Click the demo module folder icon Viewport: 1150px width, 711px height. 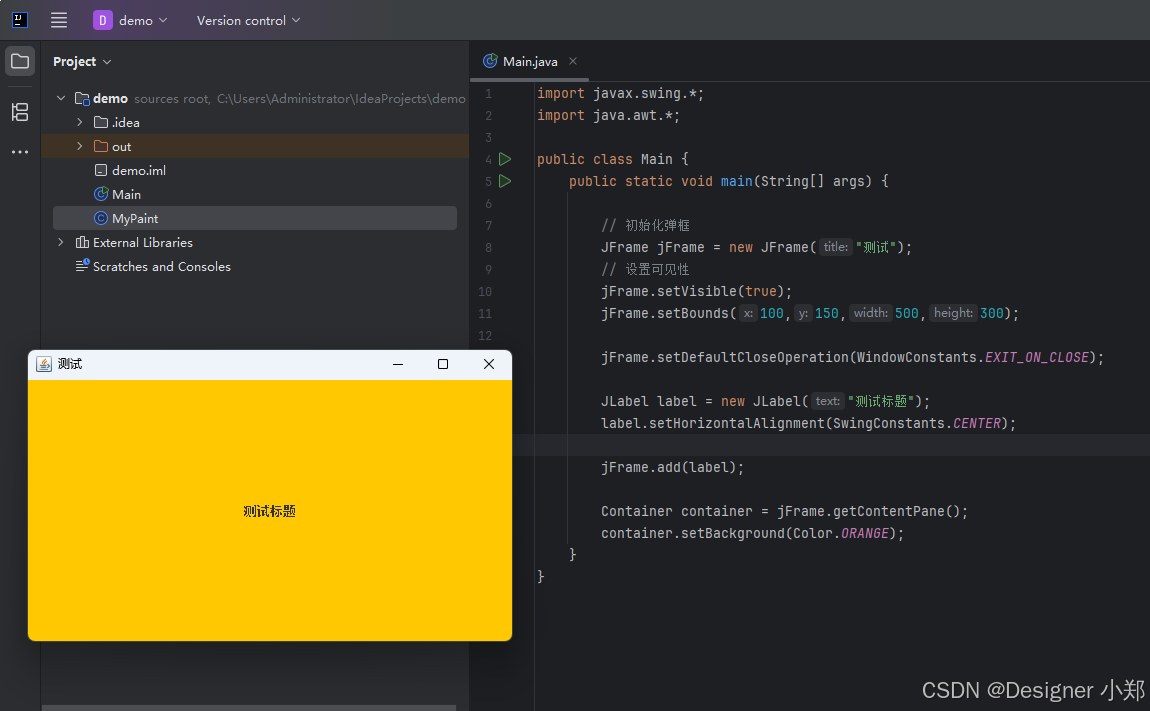tap(82, 98)
